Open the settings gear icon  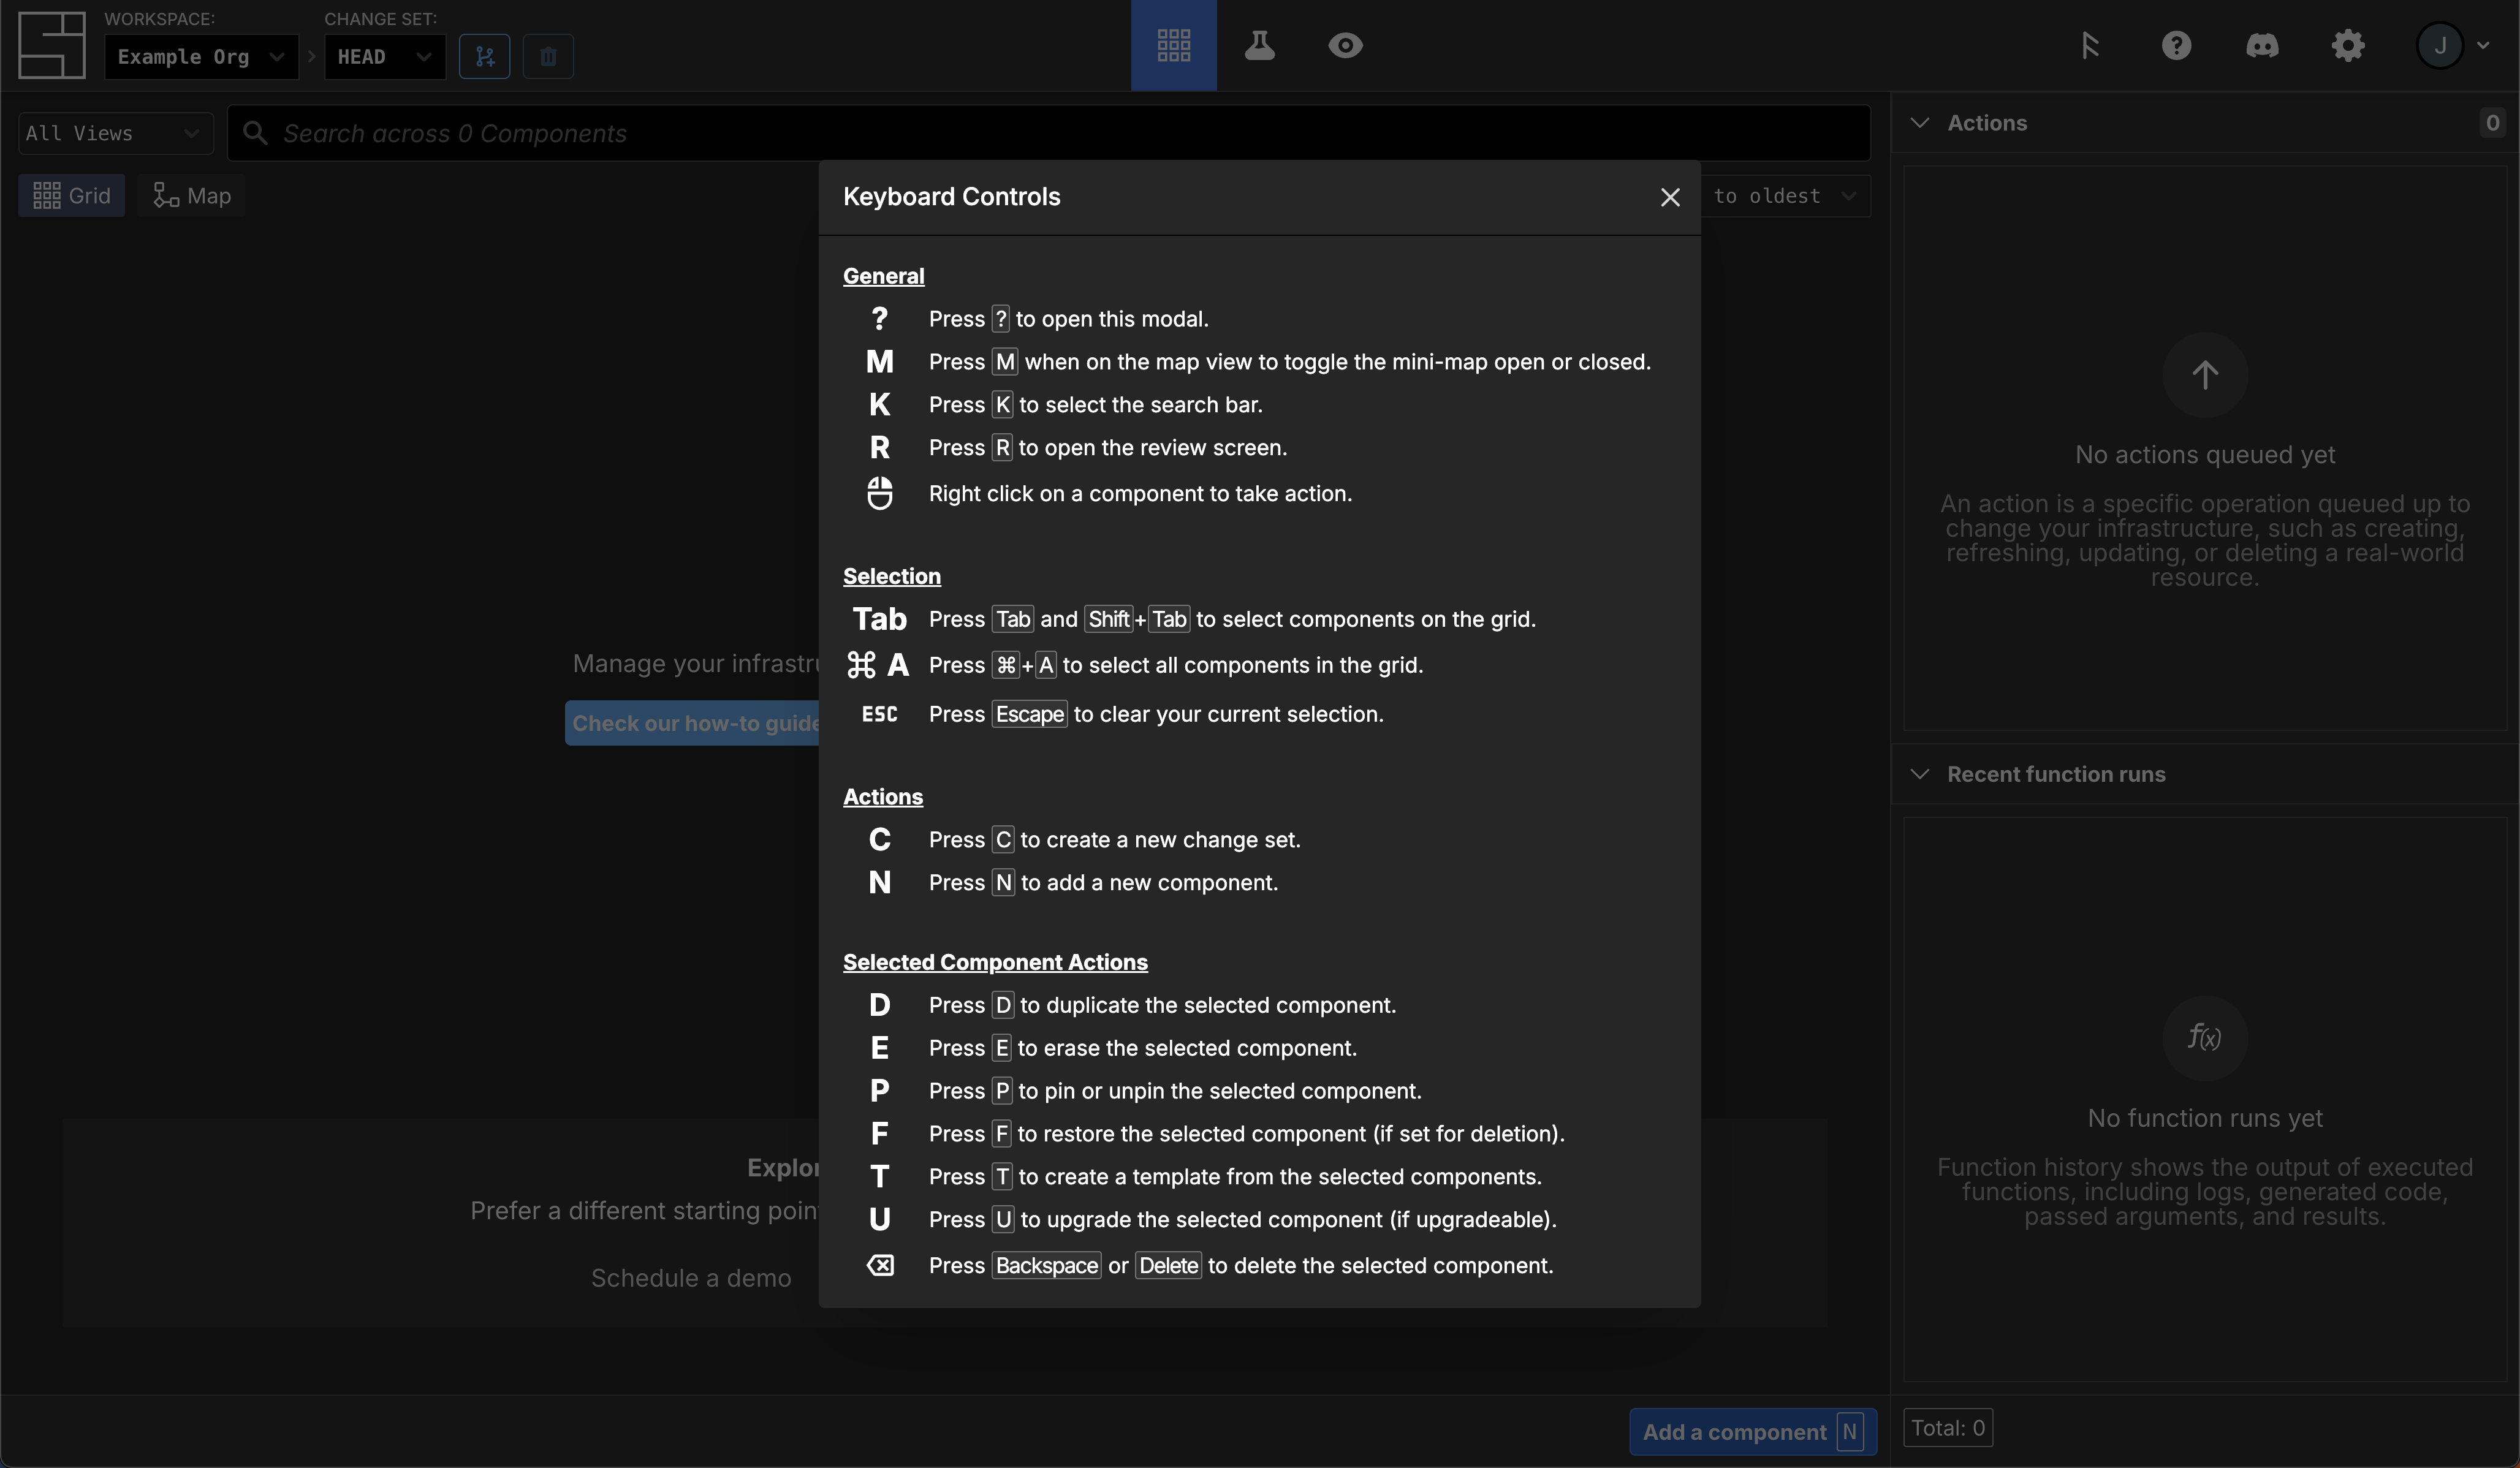pos(2348,45)
